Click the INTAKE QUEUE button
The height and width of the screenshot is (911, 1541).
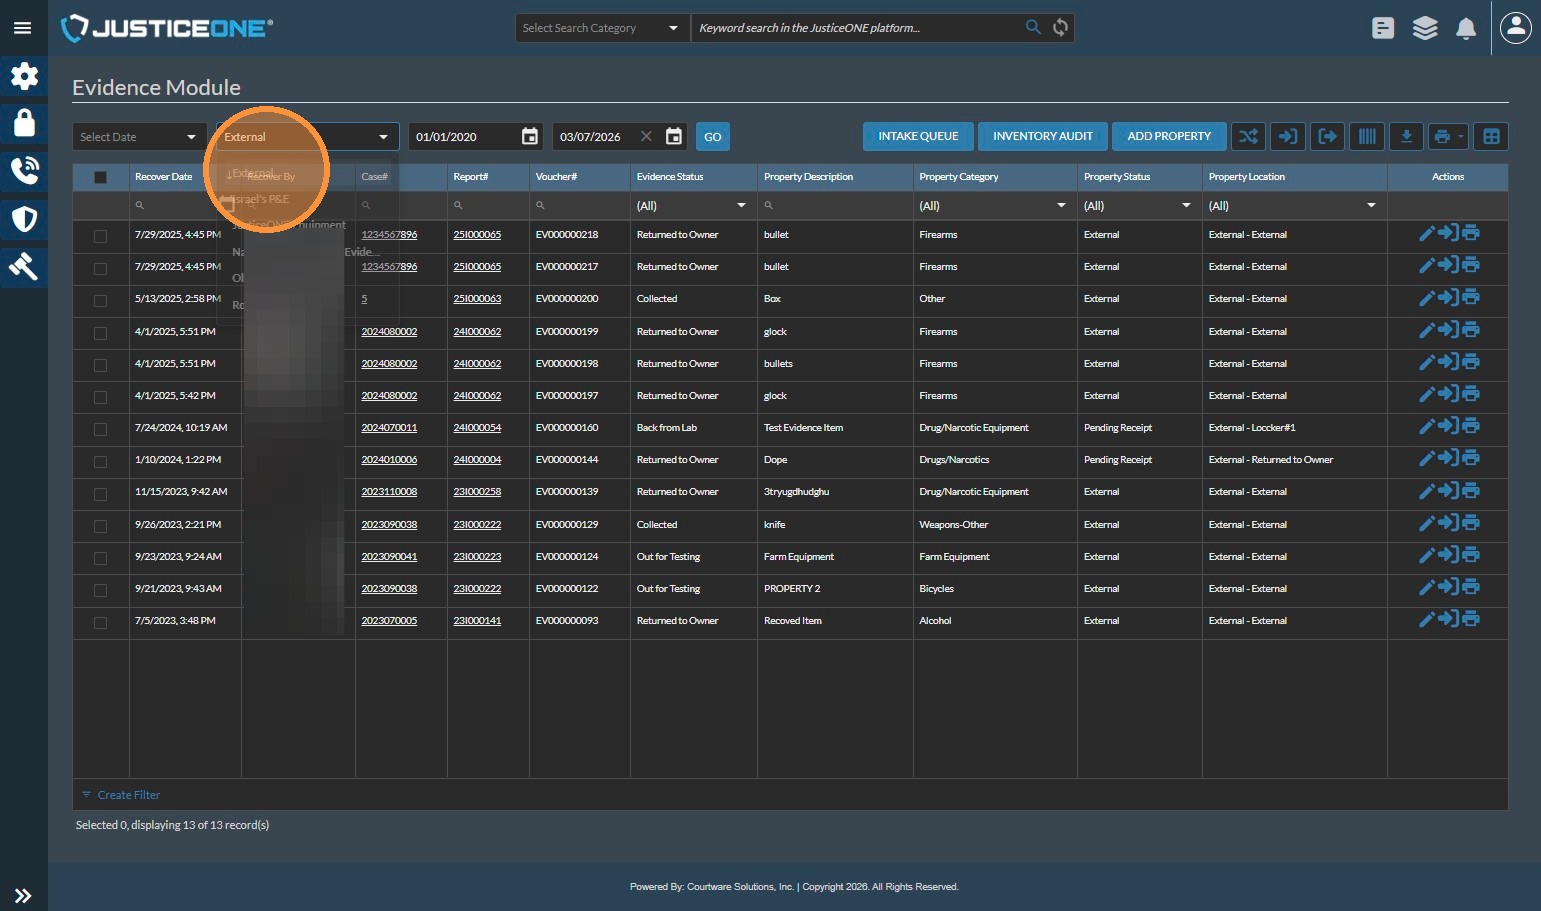(x=918, y=137)
